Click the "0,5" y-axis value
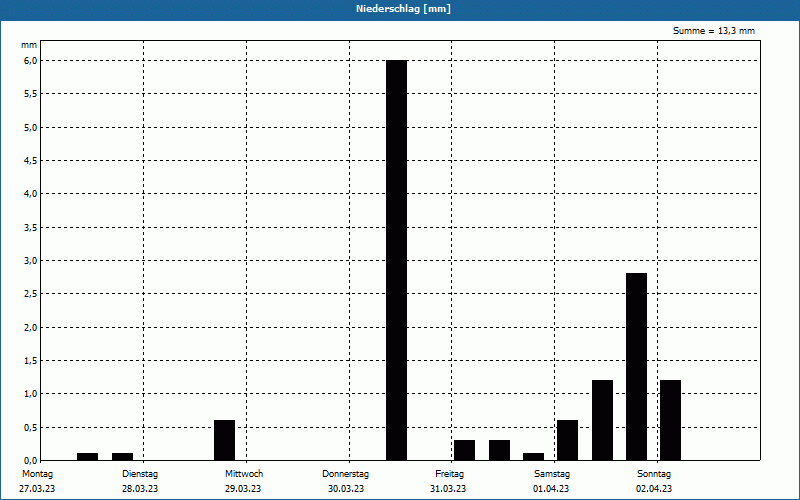This screenshot has height=500, width=800. click(x=31, y=428)
